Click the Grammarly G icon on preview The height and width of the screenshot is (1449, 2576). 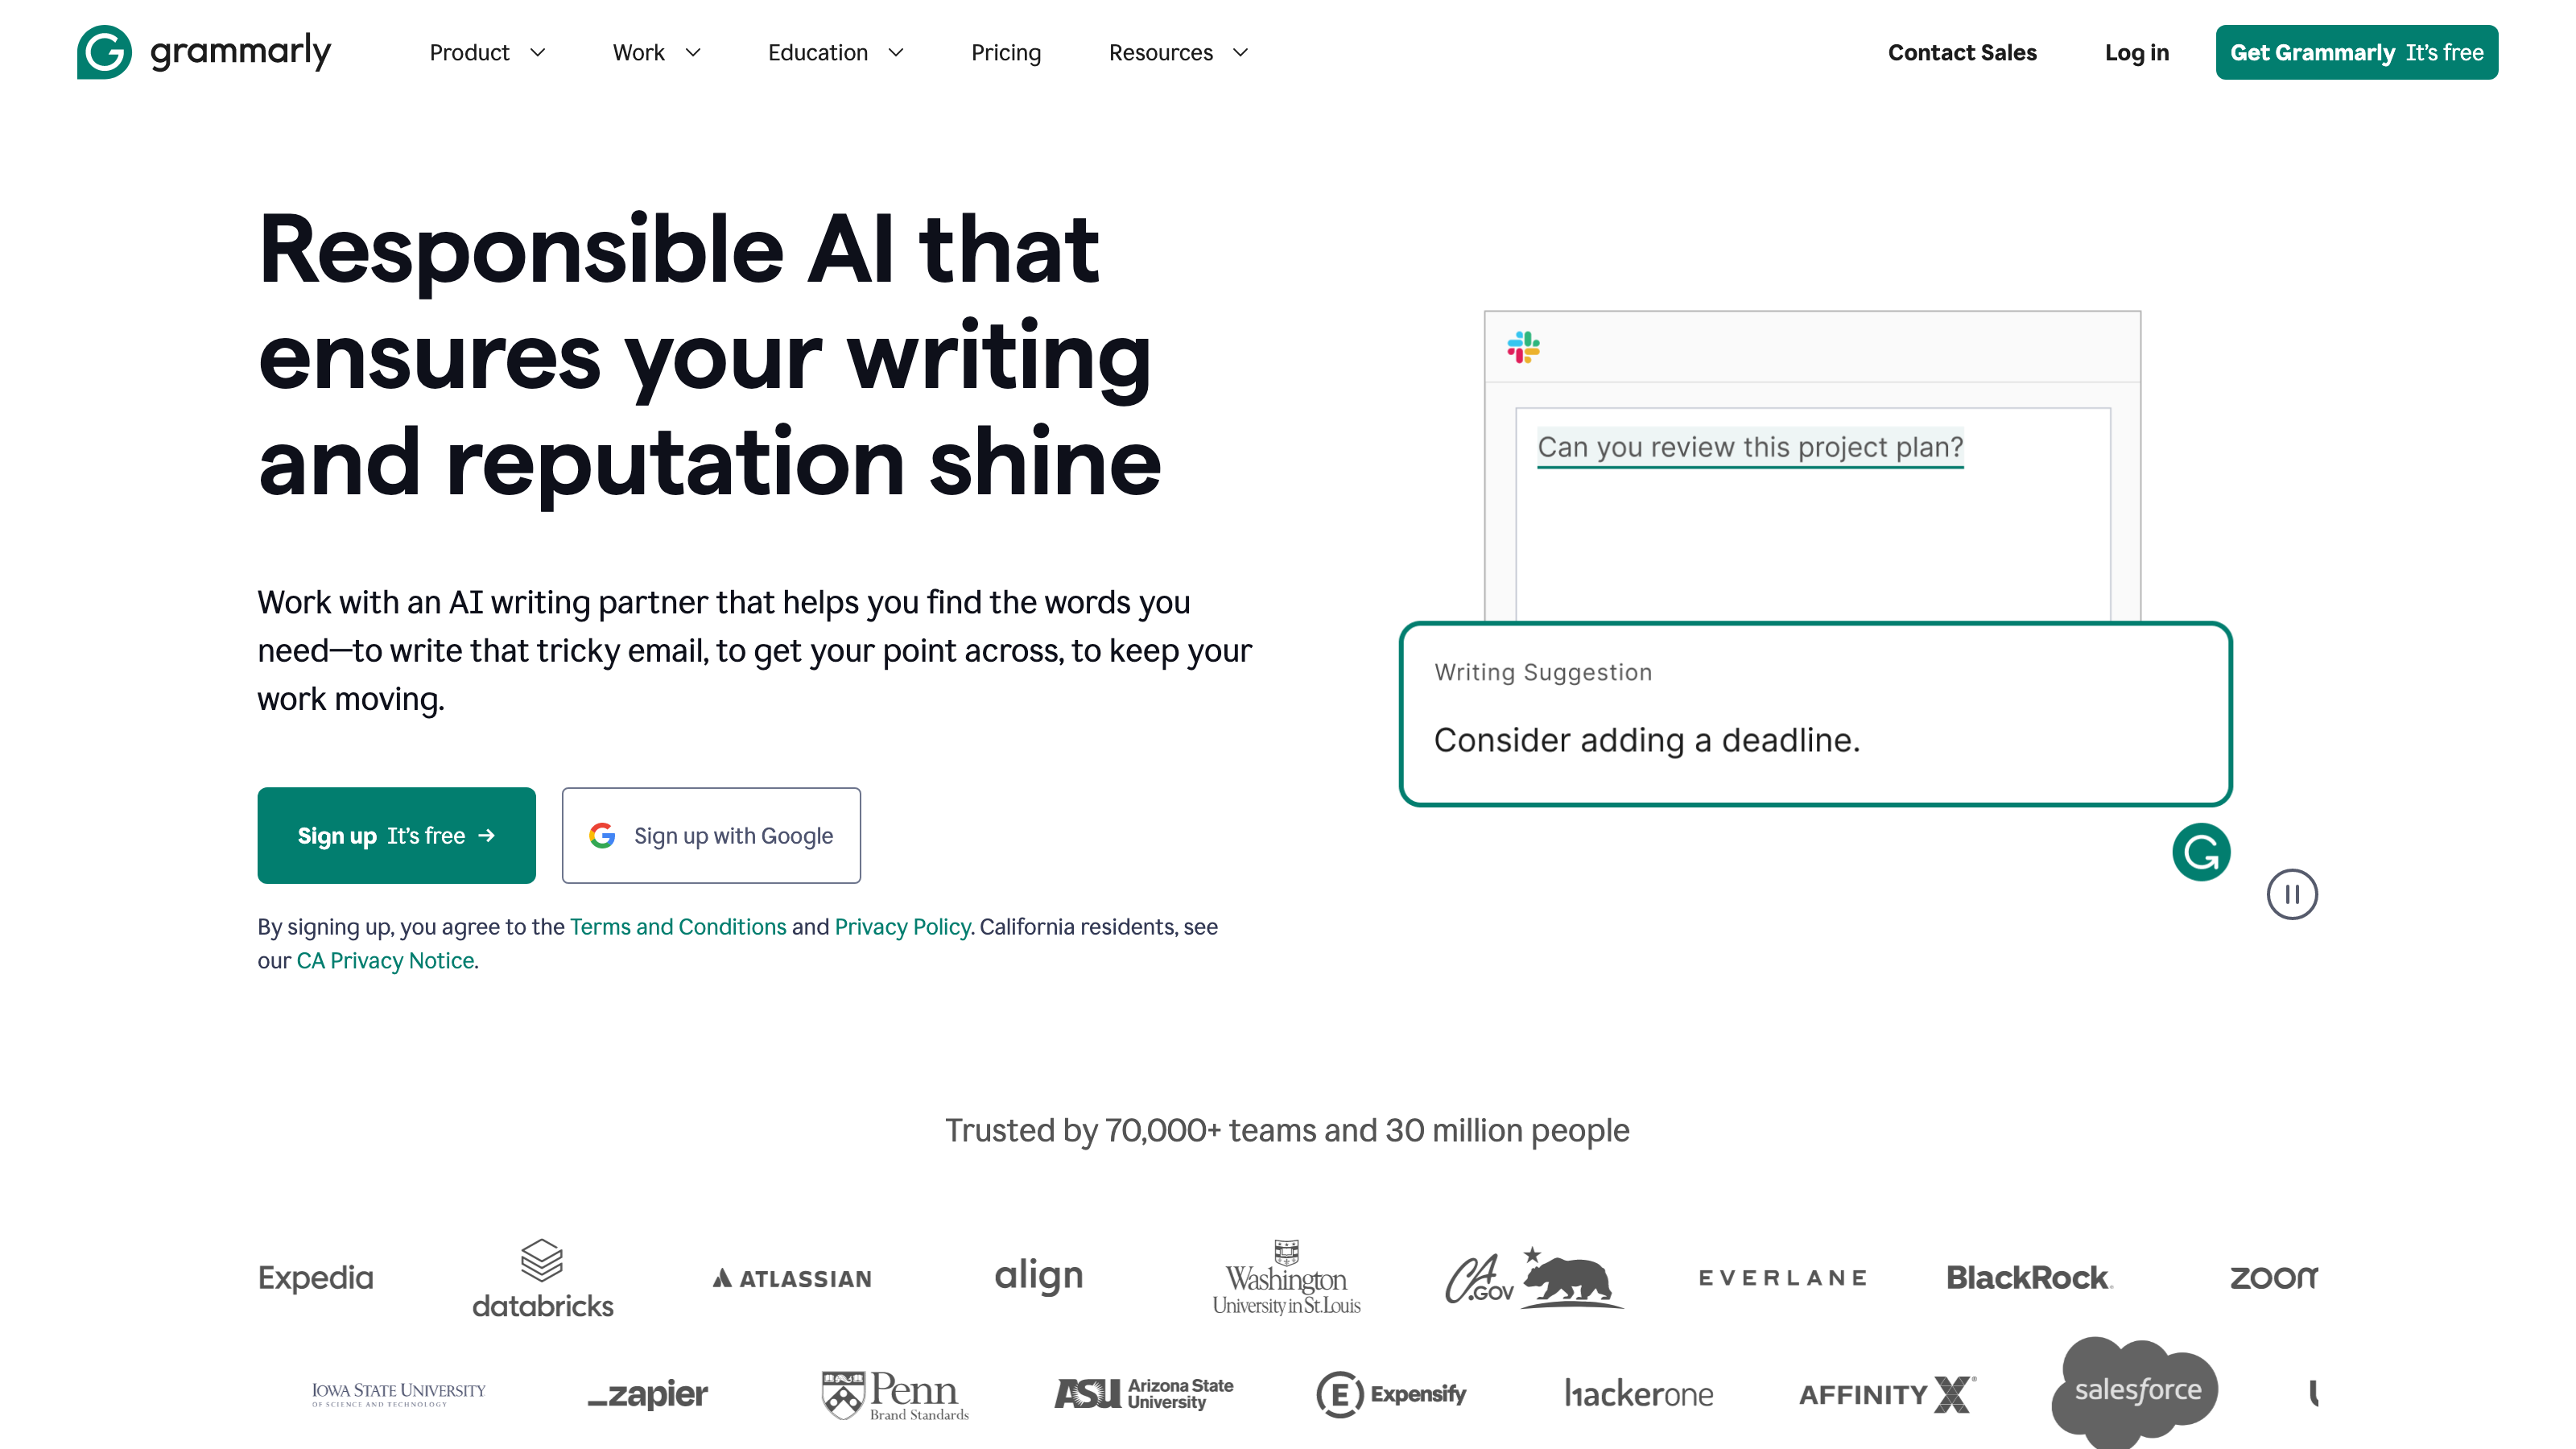tap(2201, 851)
